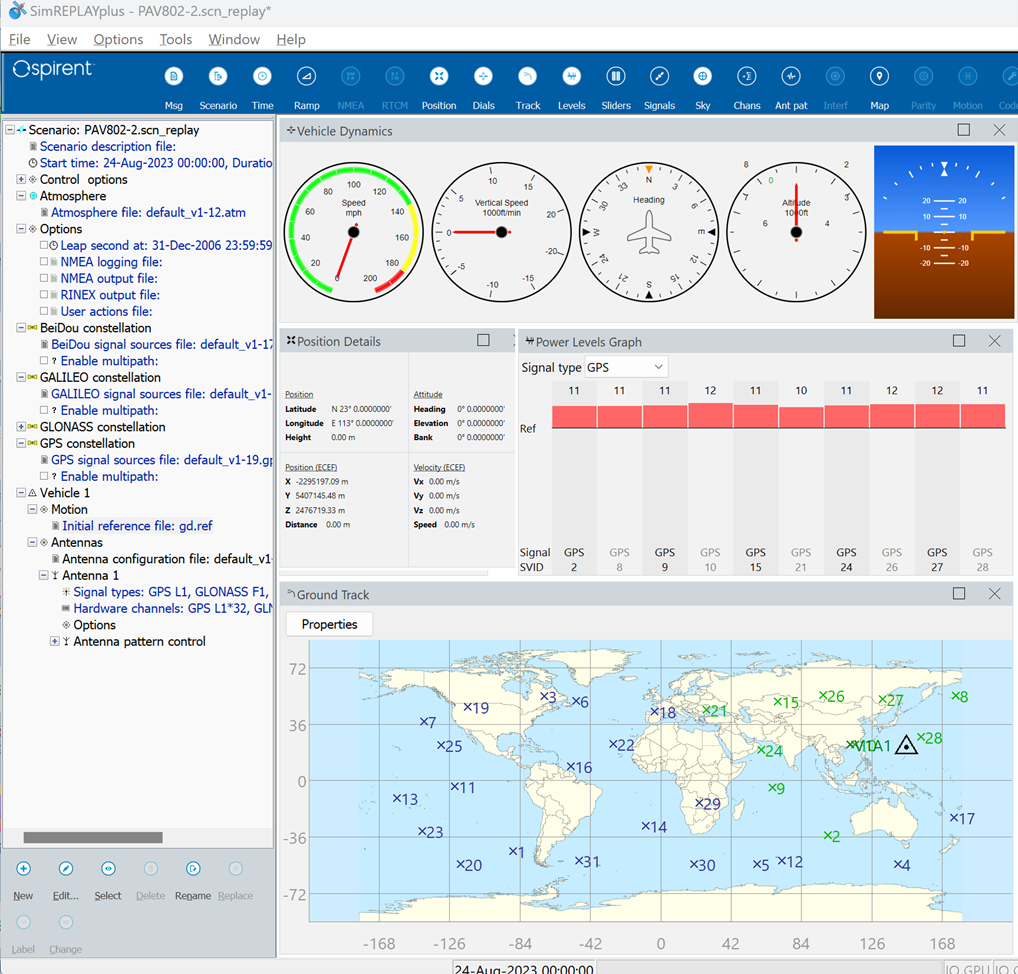Enable NMEA logging file checkbox
Image resolution: width=1018 pixels, height=974 pixels.
pos(43,262)
